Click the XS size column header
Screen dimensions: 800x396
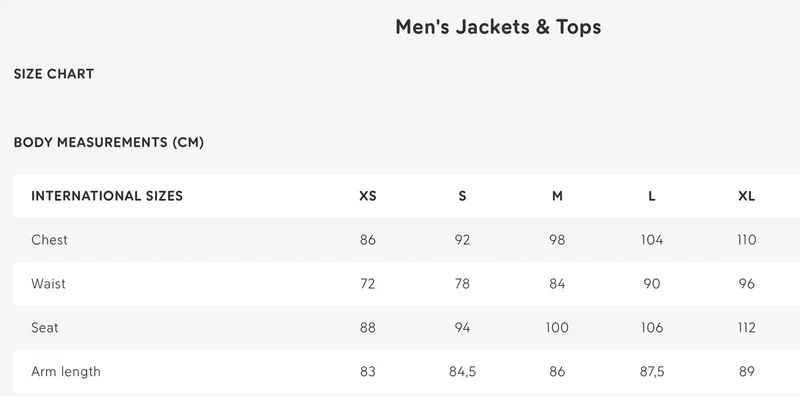point(368,196)
